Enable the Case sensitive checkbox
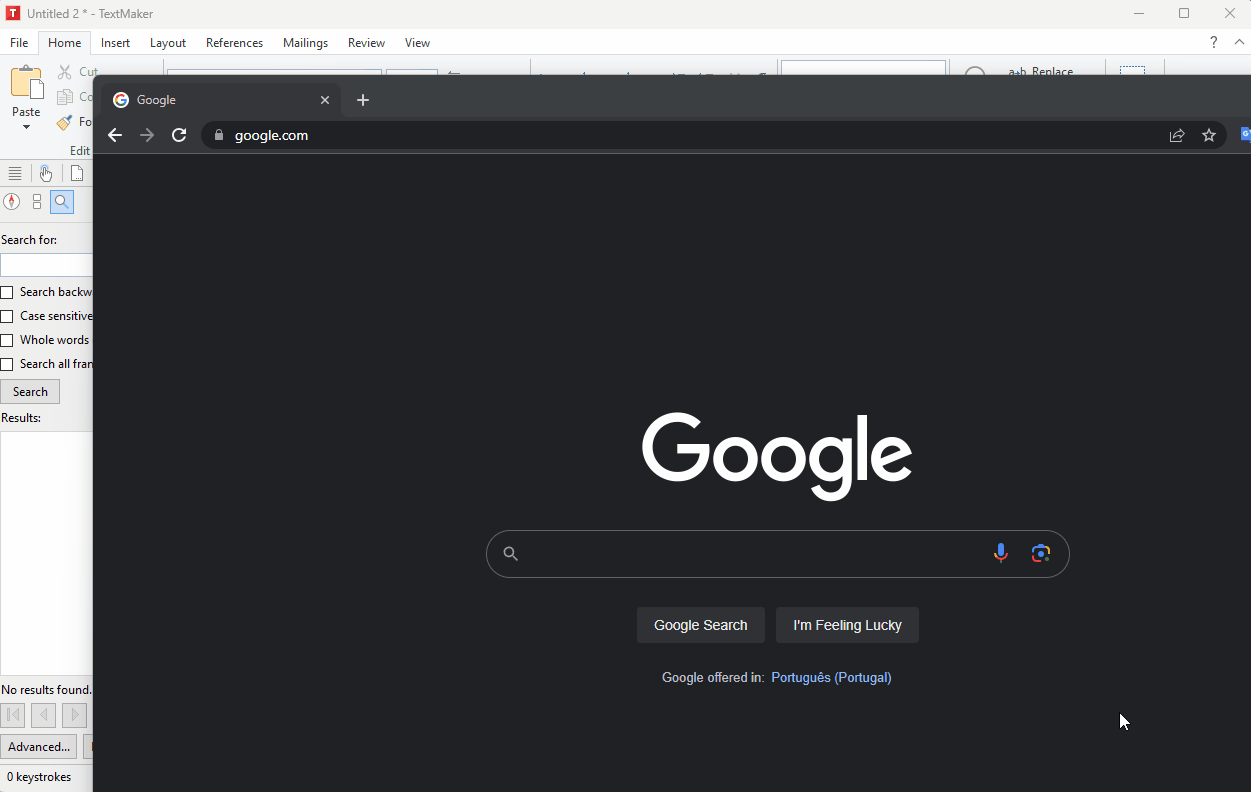 tap(7, 316)
